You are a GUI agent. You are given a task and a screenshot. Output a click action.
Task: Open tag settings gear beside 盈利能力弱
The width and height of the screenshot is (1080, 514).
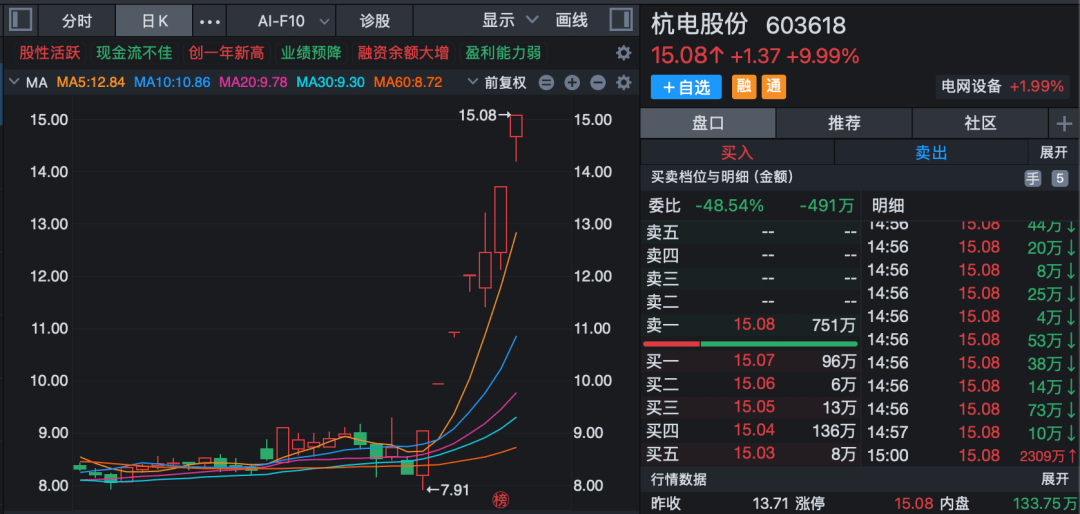pyautogui.click(x=623, y=53)
